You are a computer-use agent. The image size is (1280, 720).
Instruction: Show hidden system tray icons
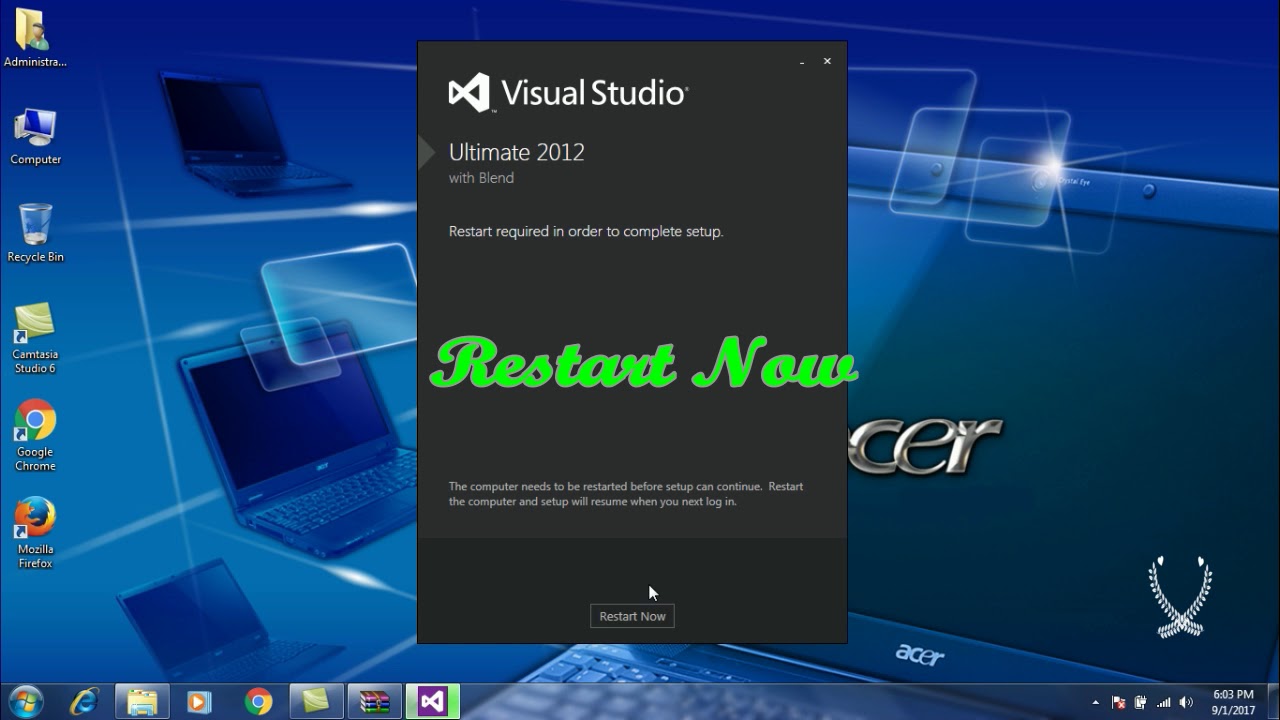coord(1096,702)
